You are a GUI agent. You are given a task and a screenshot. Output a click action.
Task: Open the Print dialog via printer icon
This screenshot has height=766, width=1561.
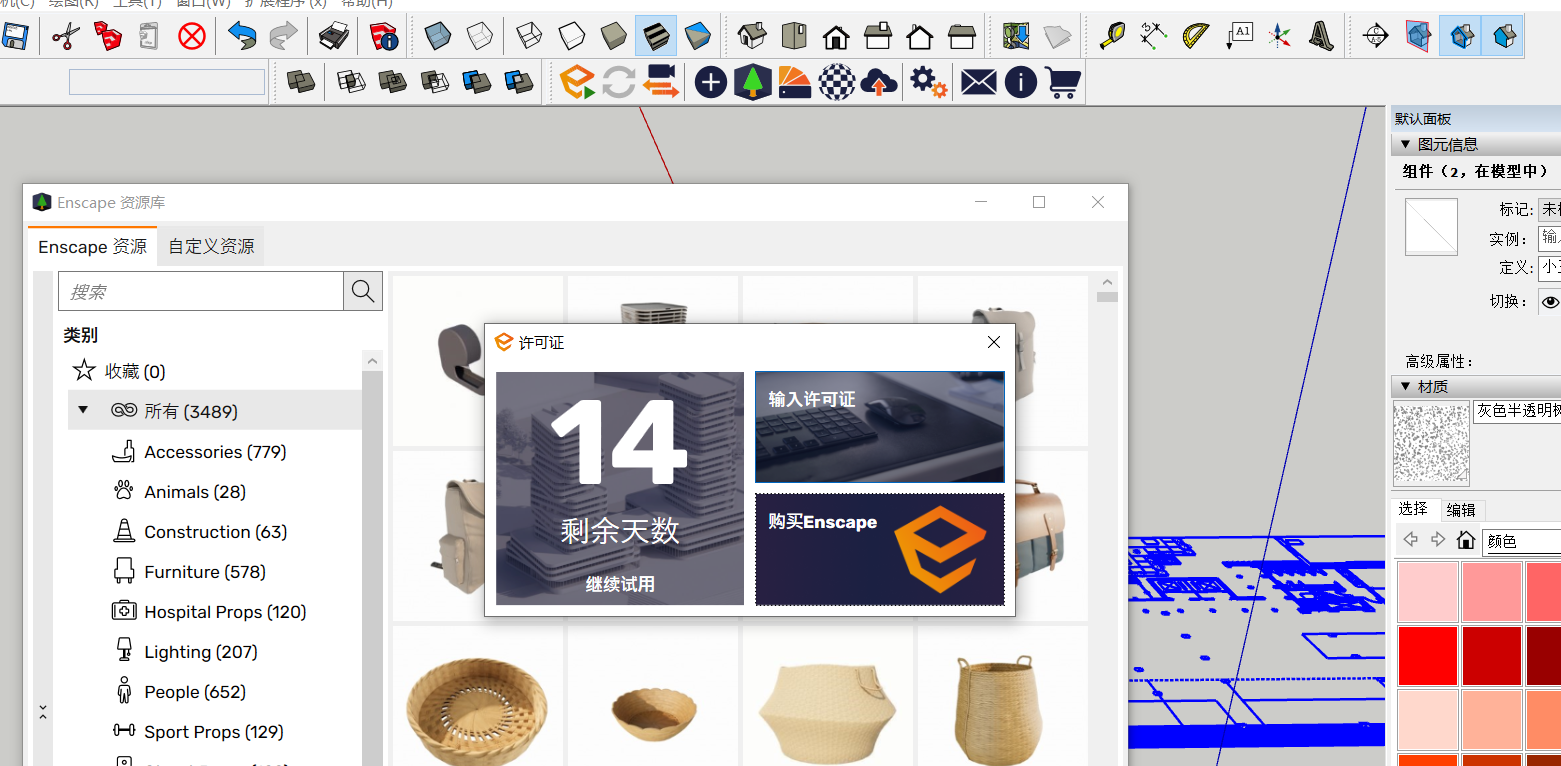[x=334, y=37]
